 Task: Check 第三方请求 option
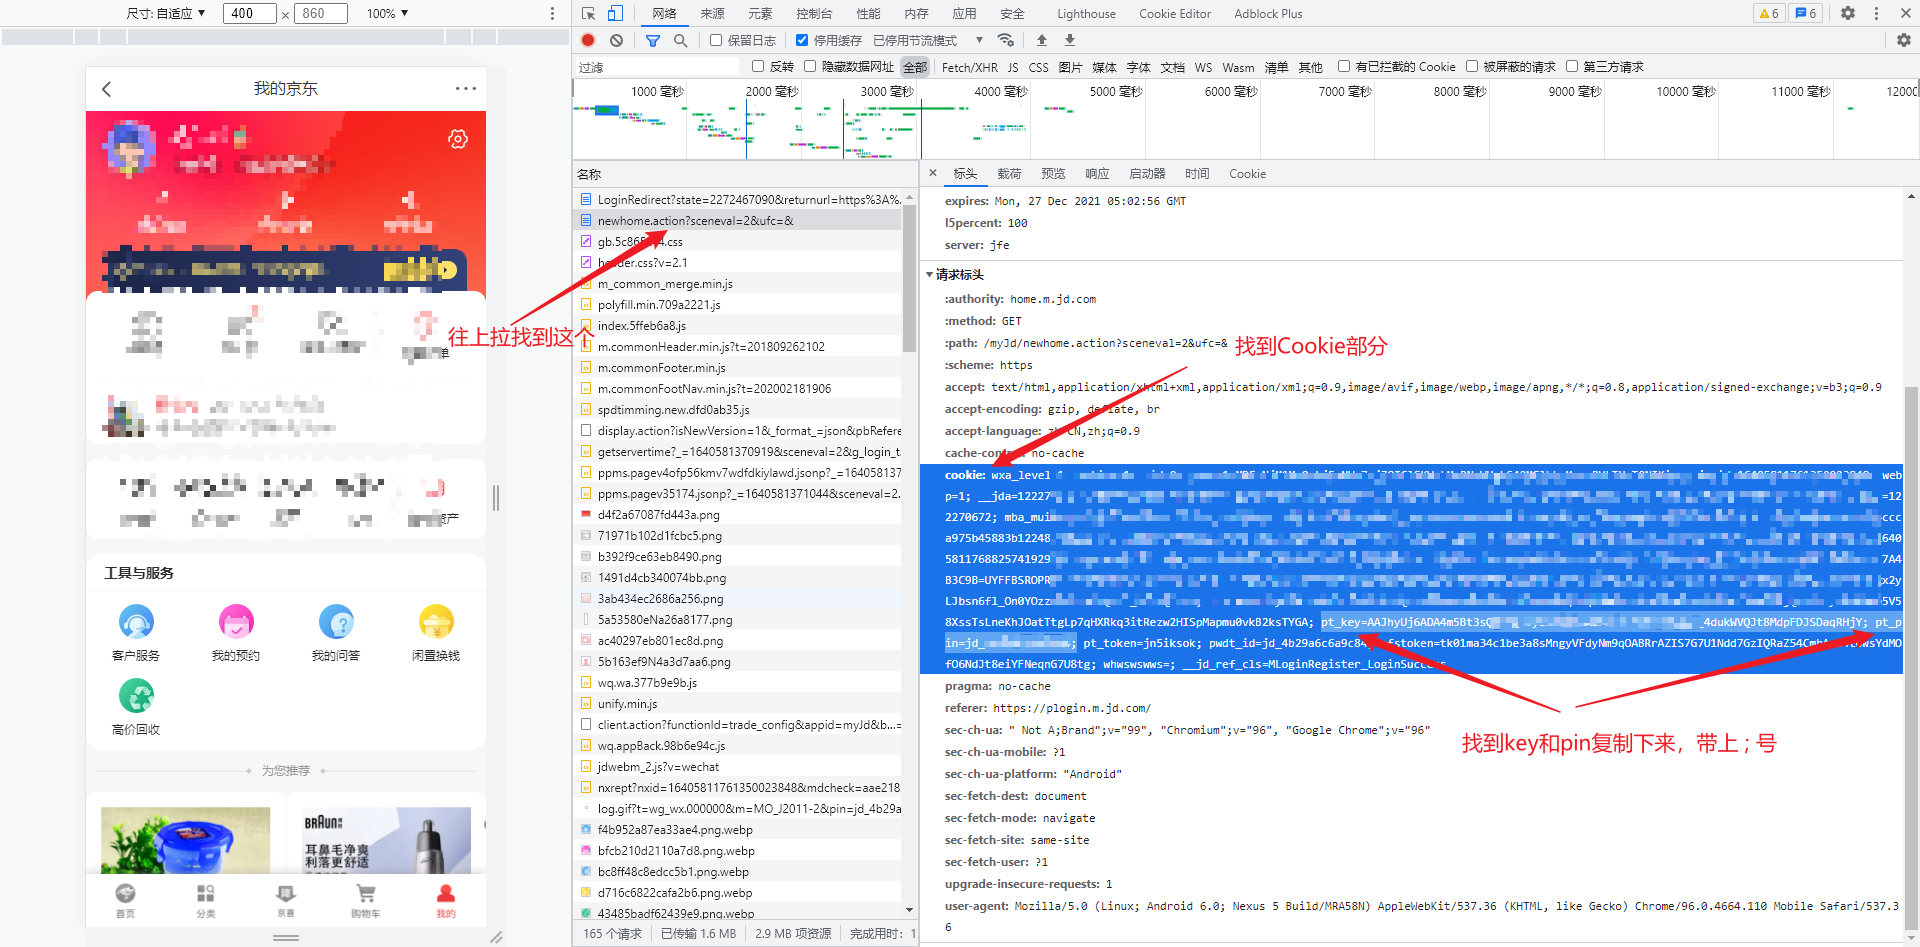click(1572, 67)
